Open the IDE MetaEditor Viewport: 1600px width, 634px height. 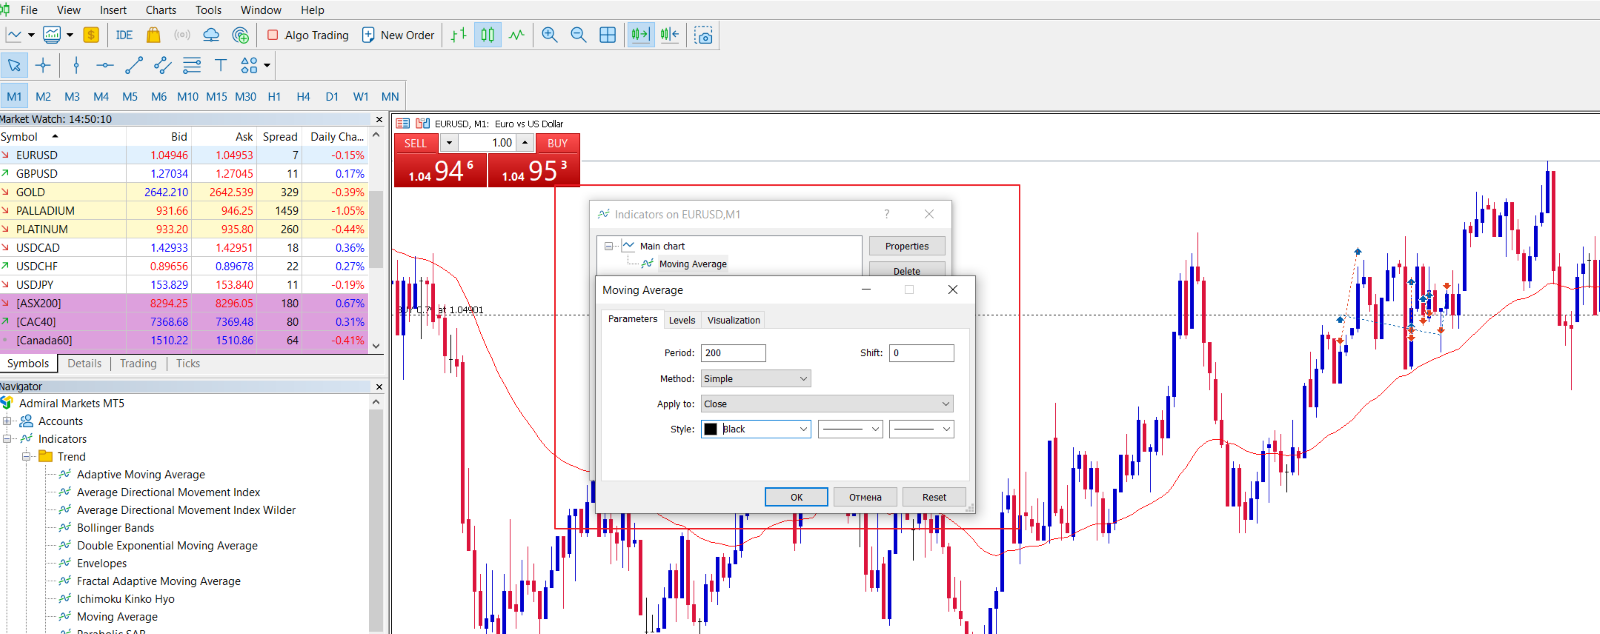point(124,35)
